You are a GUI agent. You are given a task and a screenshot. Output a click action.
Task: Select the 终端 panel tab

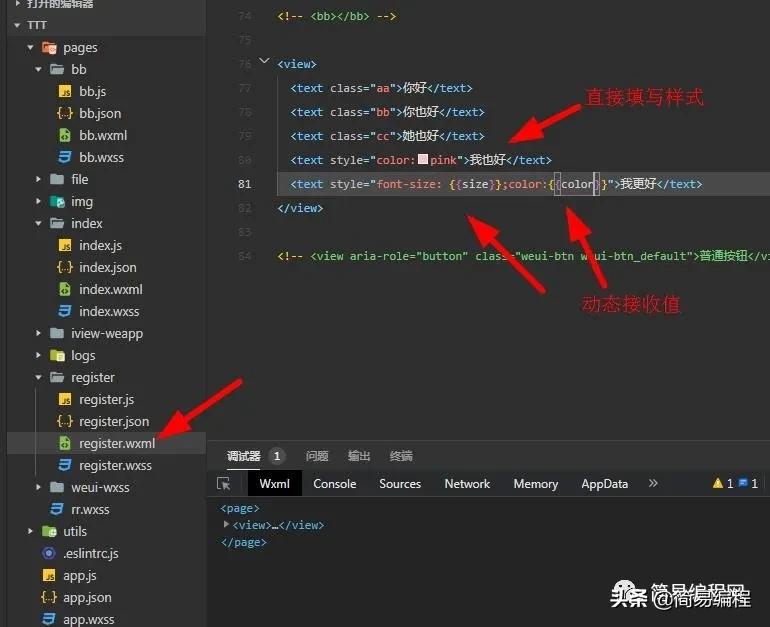click(401, 456)
